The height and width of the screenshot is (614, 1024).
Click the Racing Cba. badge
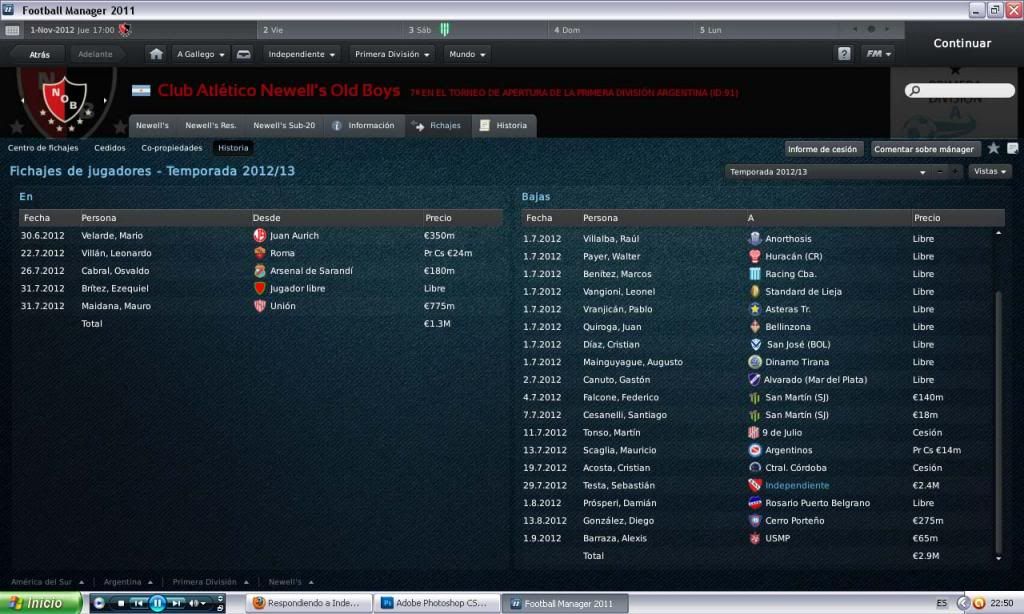[x=754, y=274]
